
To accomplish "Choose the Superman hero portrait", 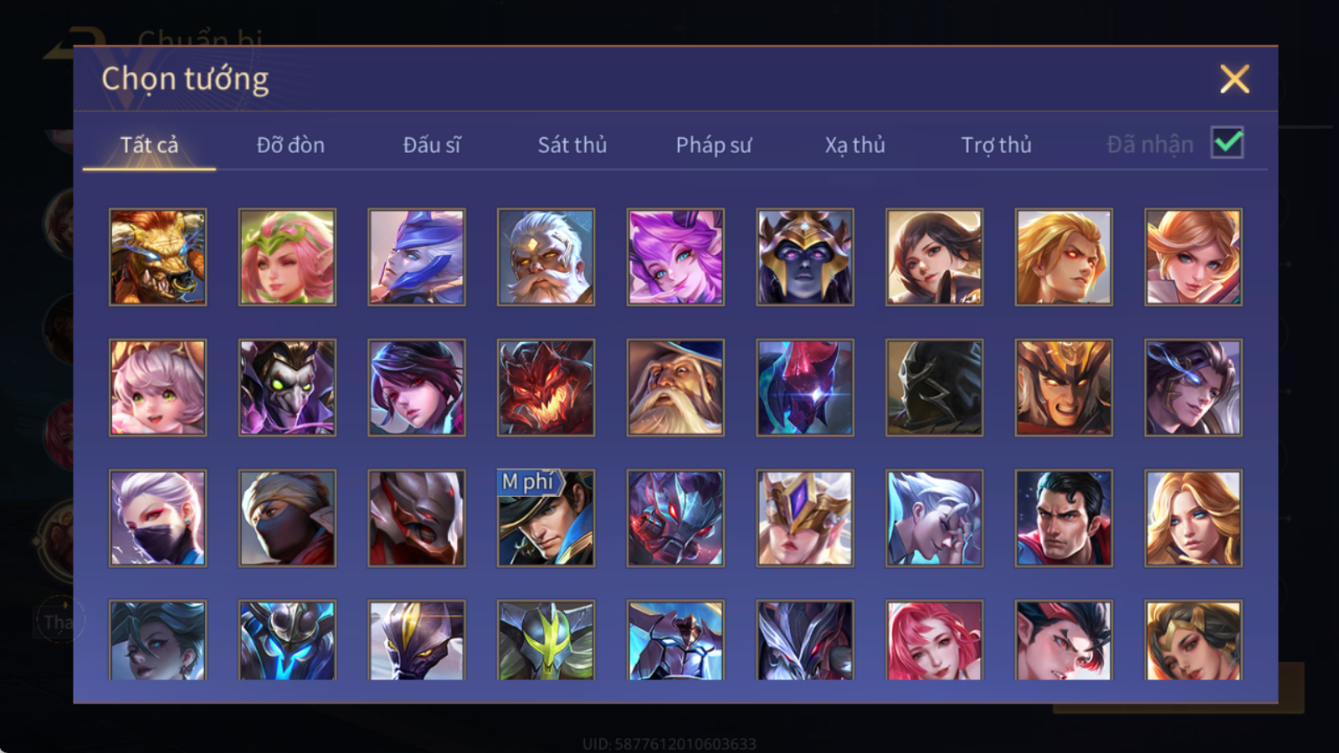I will (1064, 519).
